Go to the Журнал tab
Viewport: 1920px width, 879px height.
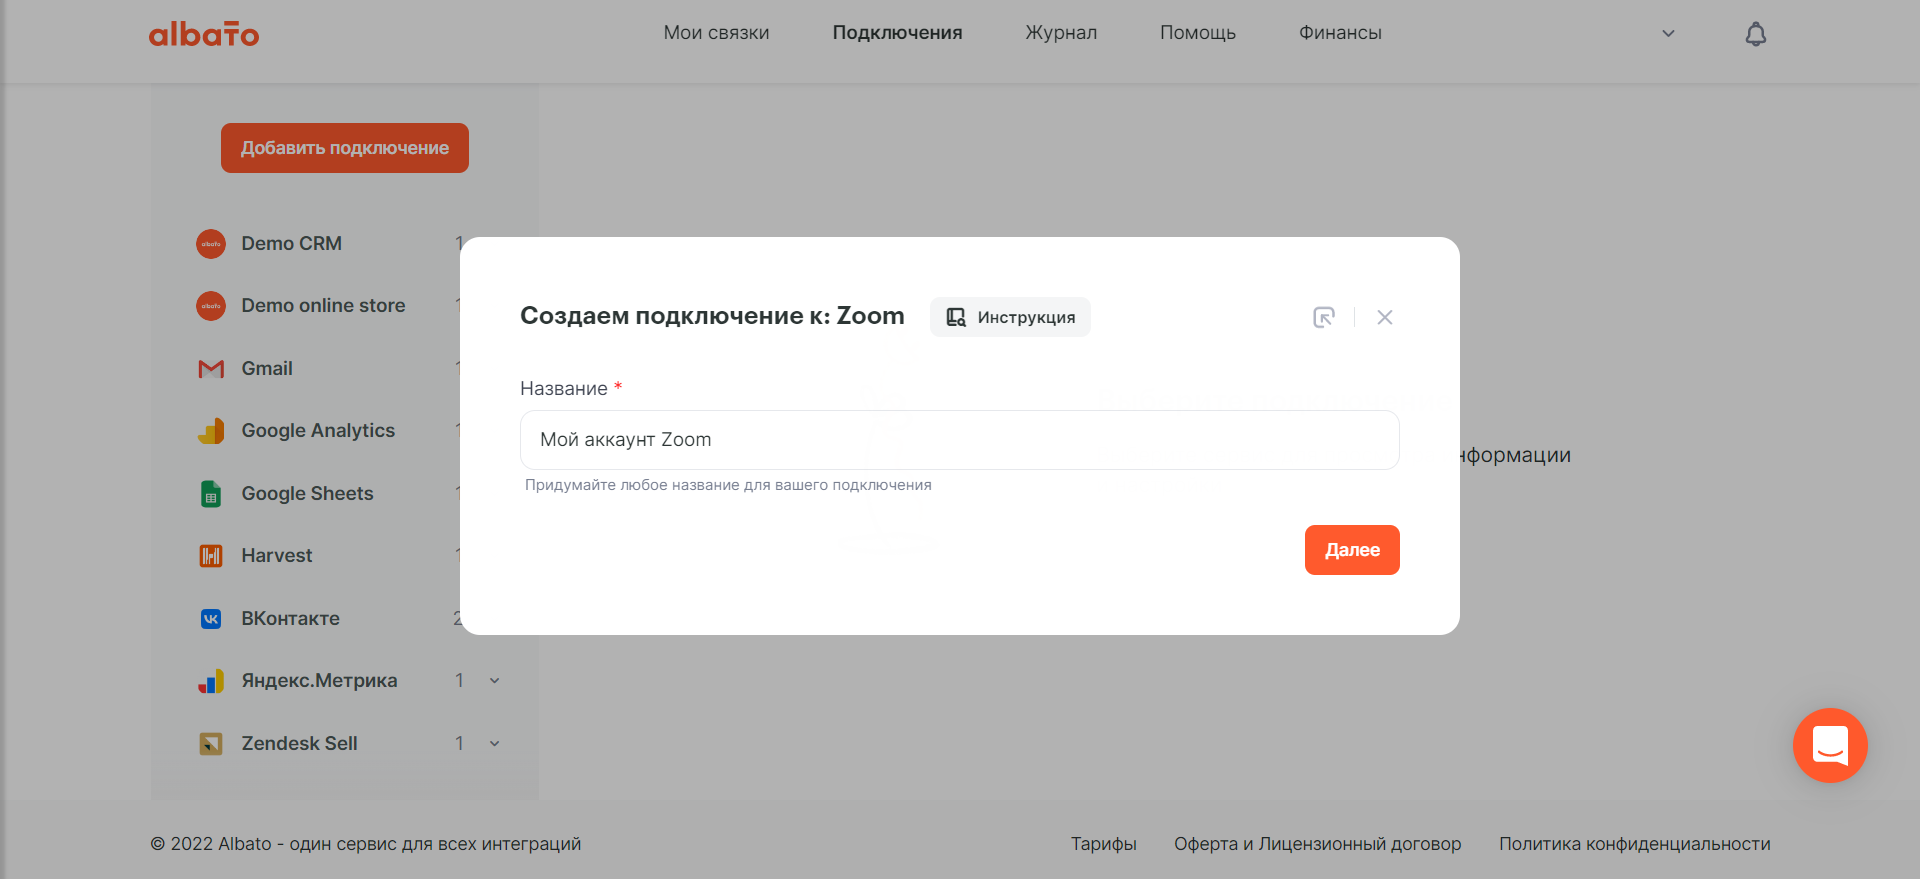(1061, 33)
